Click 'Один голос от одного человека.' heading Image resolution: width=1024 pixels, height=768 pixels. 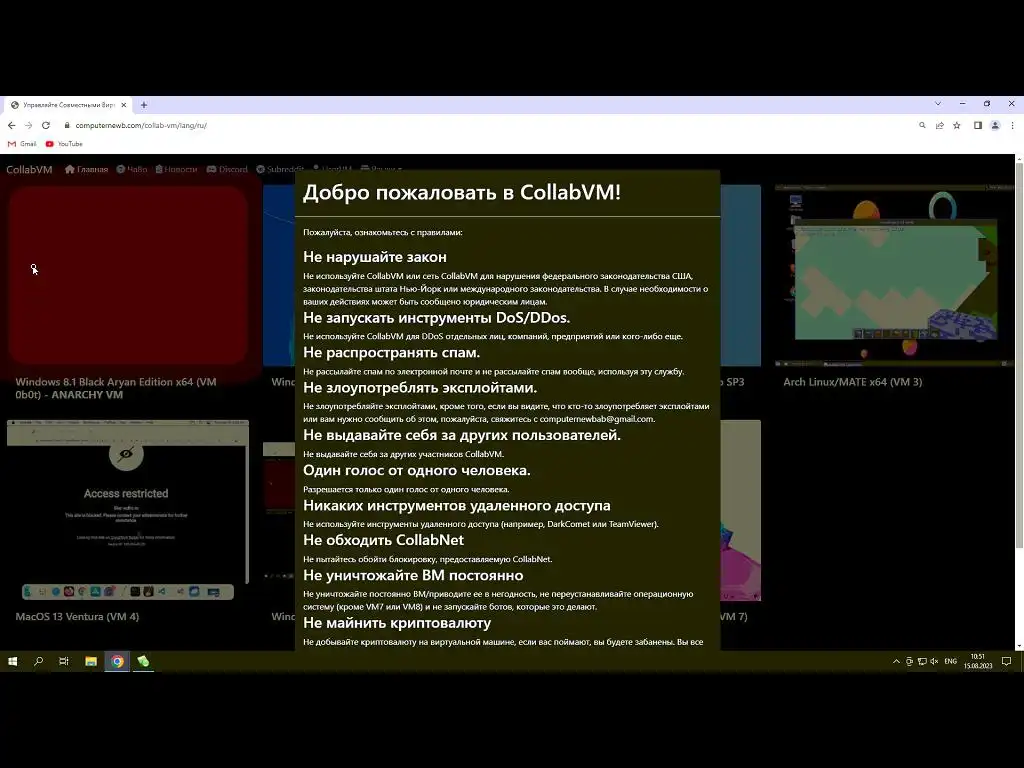[417, 470]
